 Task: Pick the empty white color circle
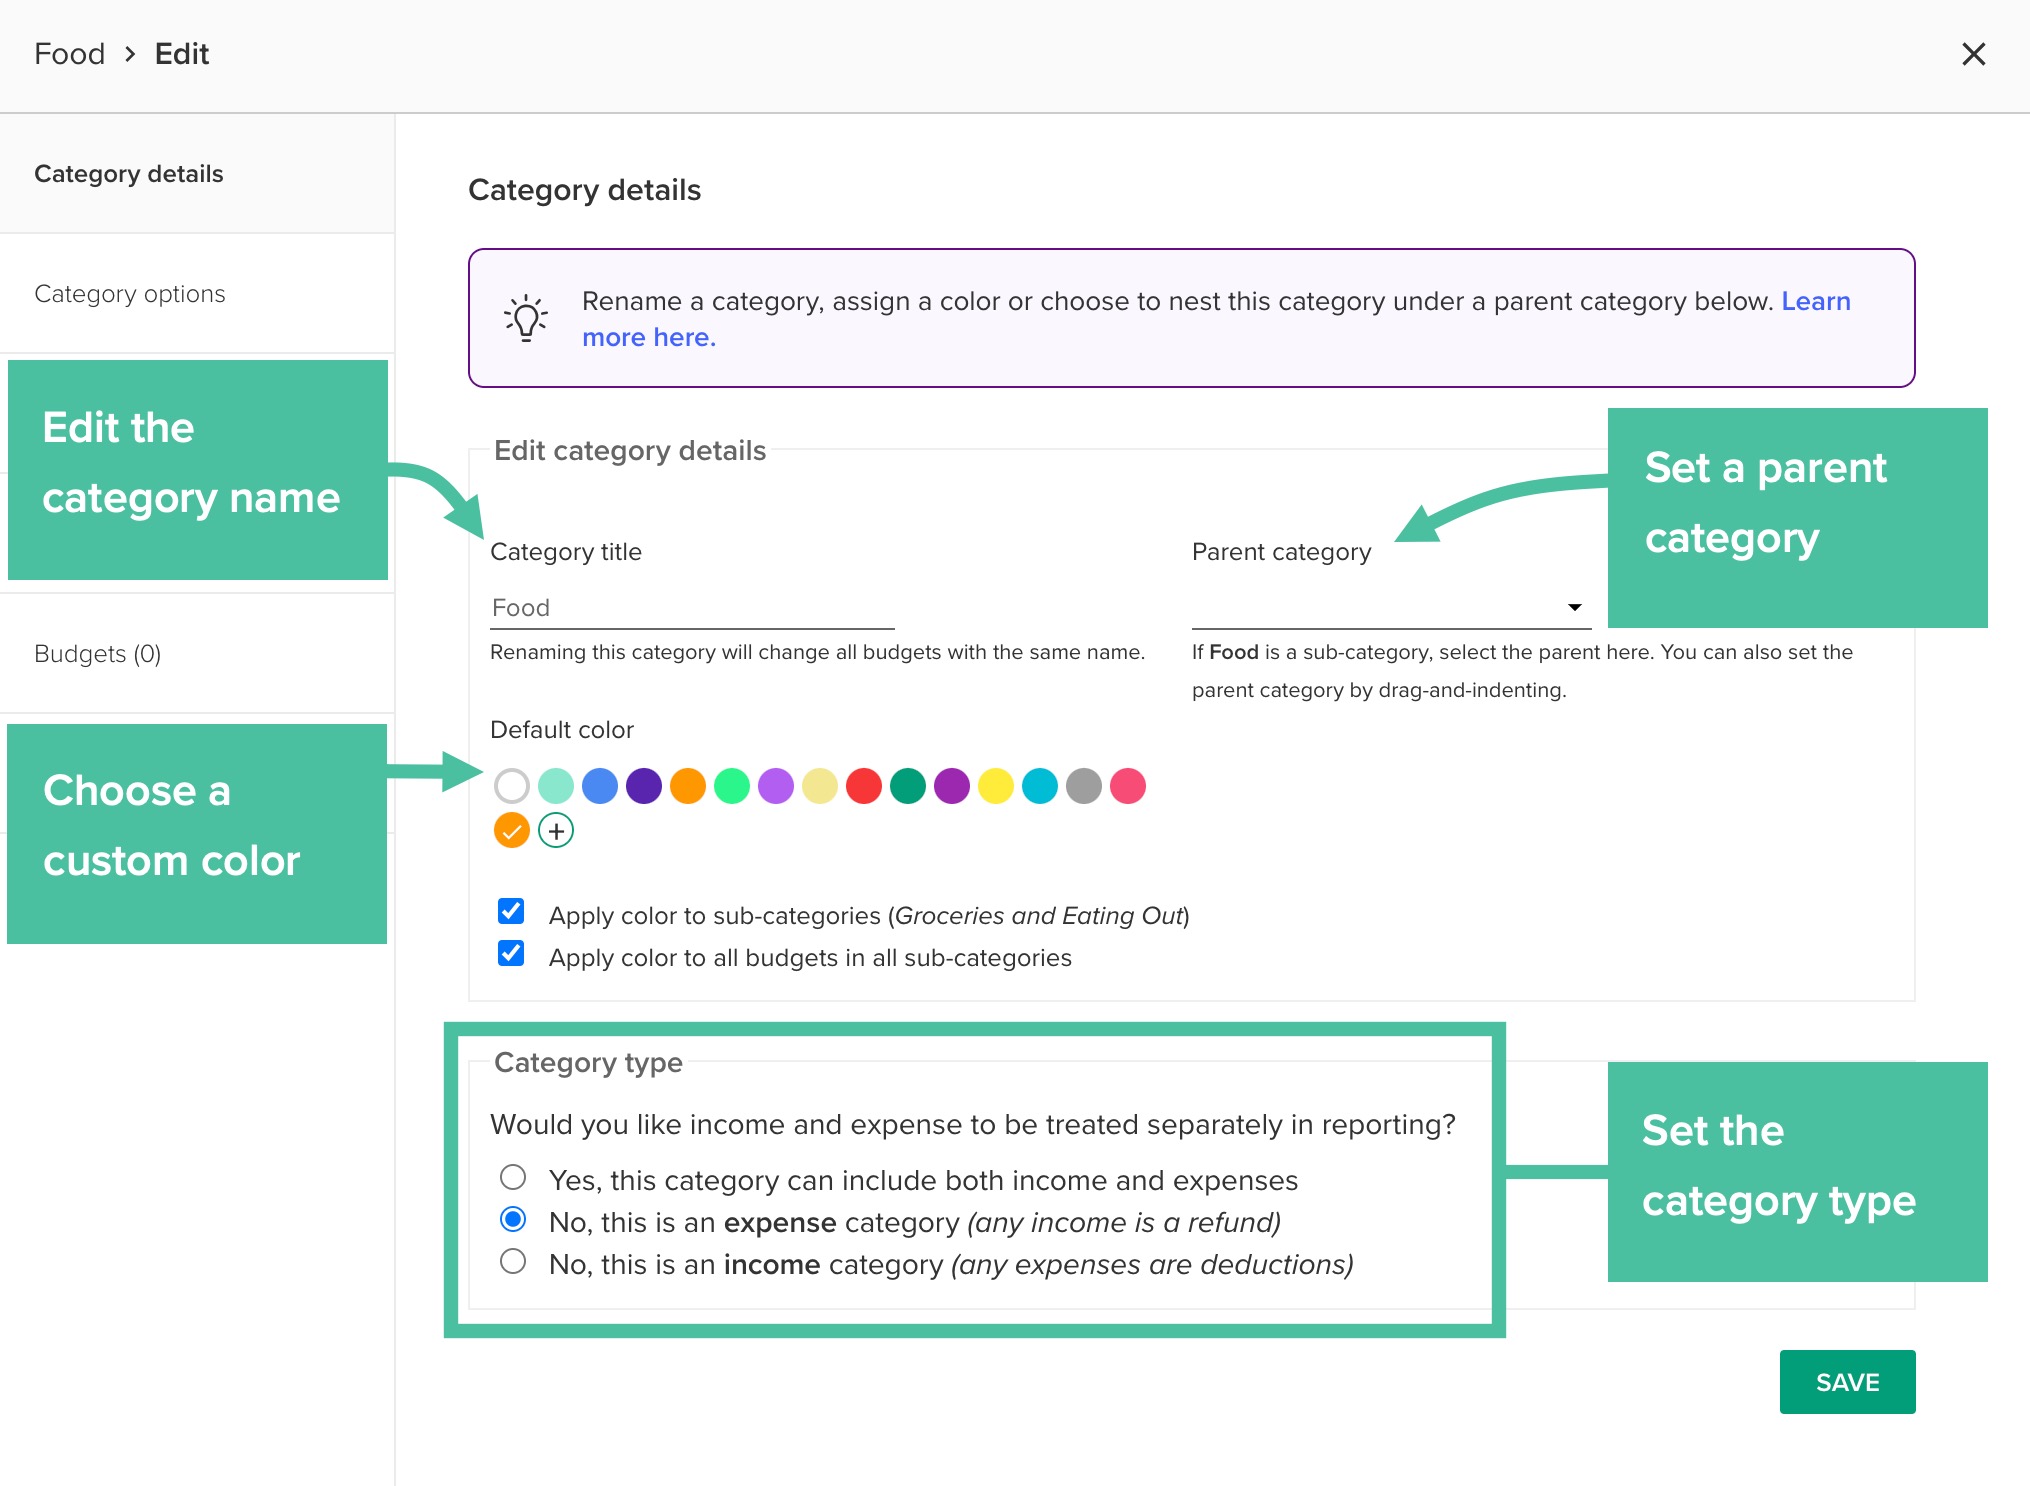pos(511,786)
